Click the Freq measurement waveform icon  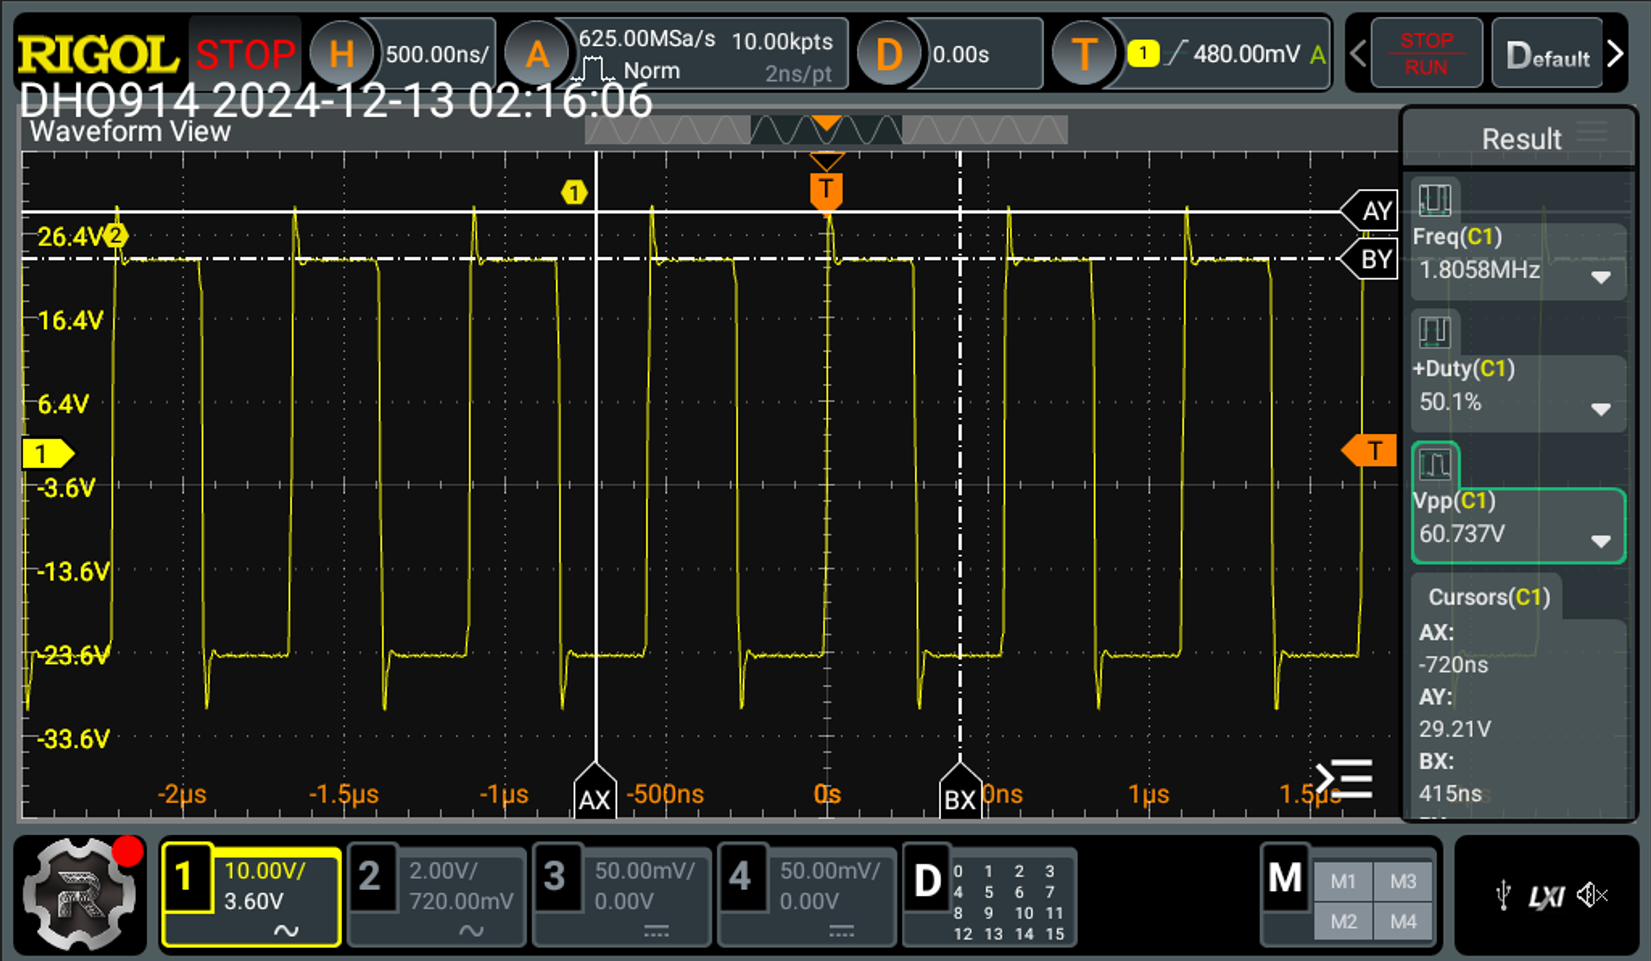click(1435, 200)
